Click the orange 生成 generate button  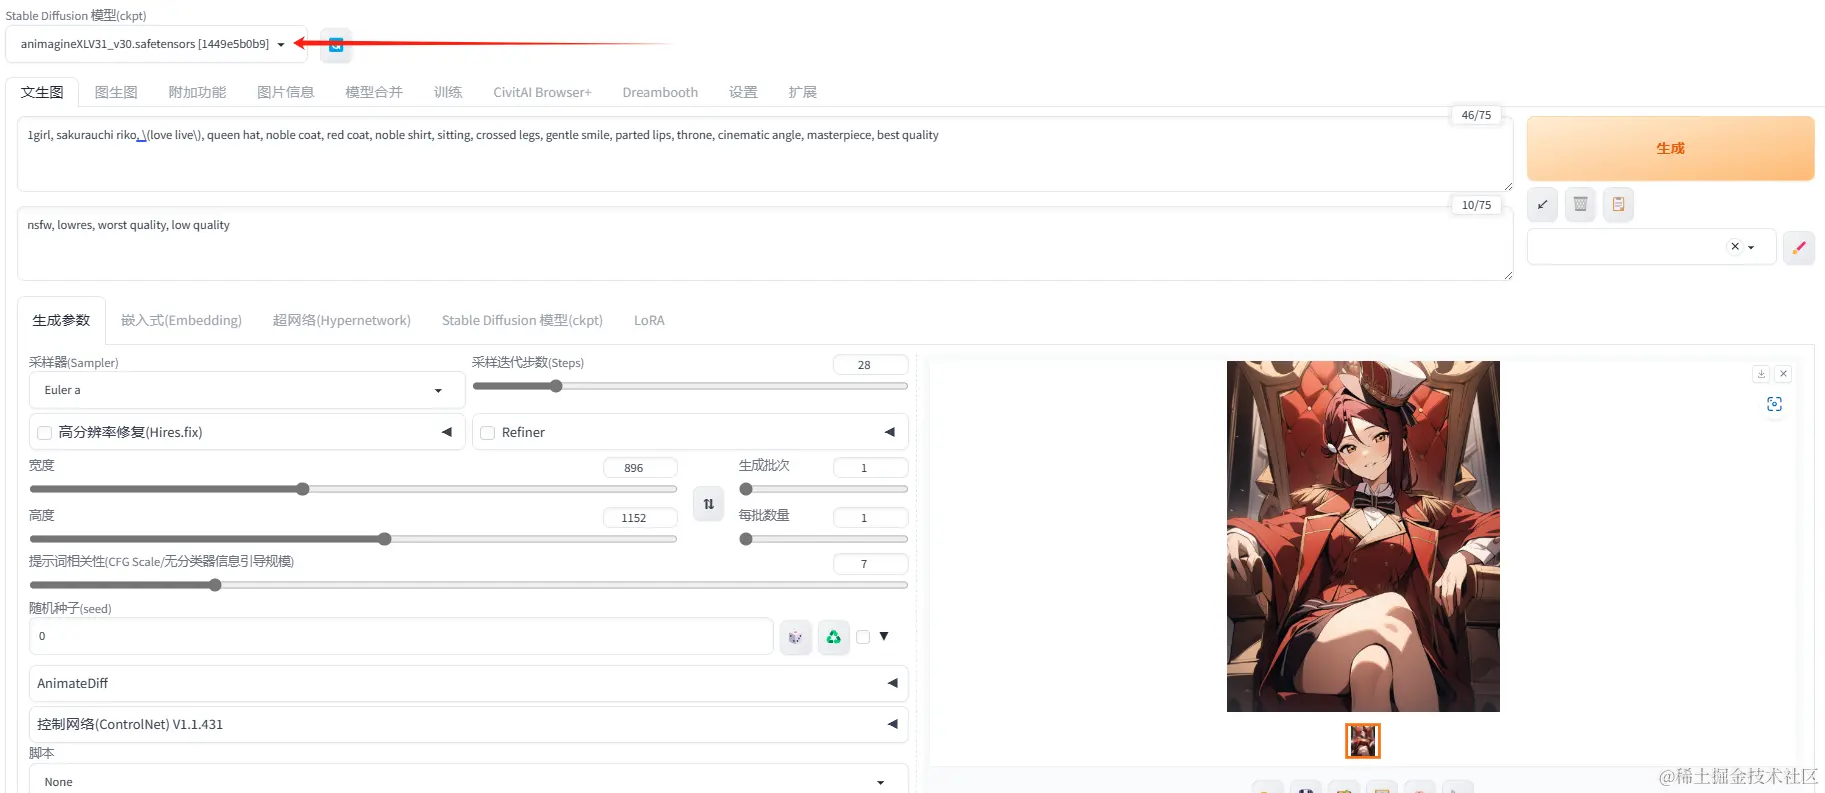tap(1670, 148)
